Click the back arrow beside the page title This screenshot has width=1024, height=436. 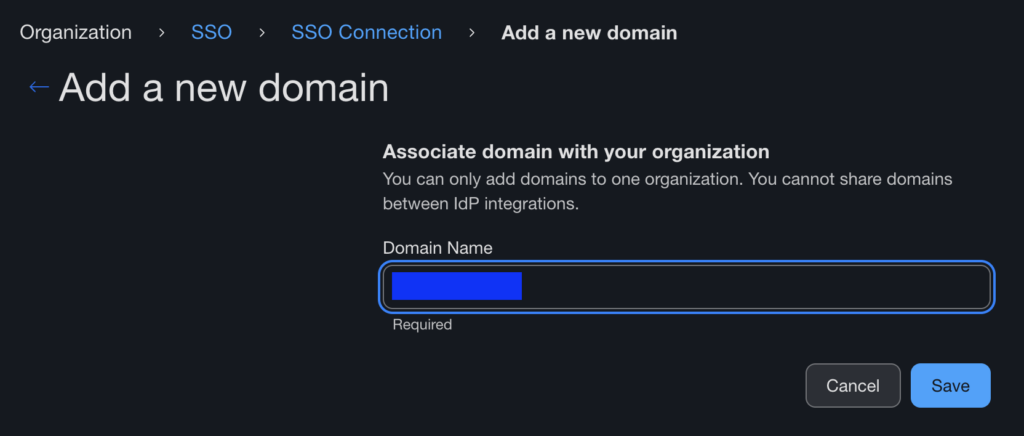38,88
